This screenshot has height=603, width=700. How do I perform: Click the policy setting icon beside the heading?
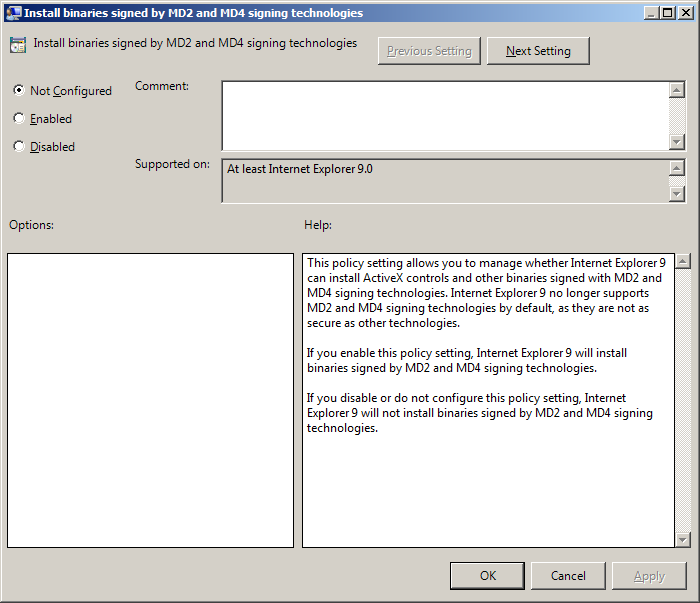[x=18, y=45]
